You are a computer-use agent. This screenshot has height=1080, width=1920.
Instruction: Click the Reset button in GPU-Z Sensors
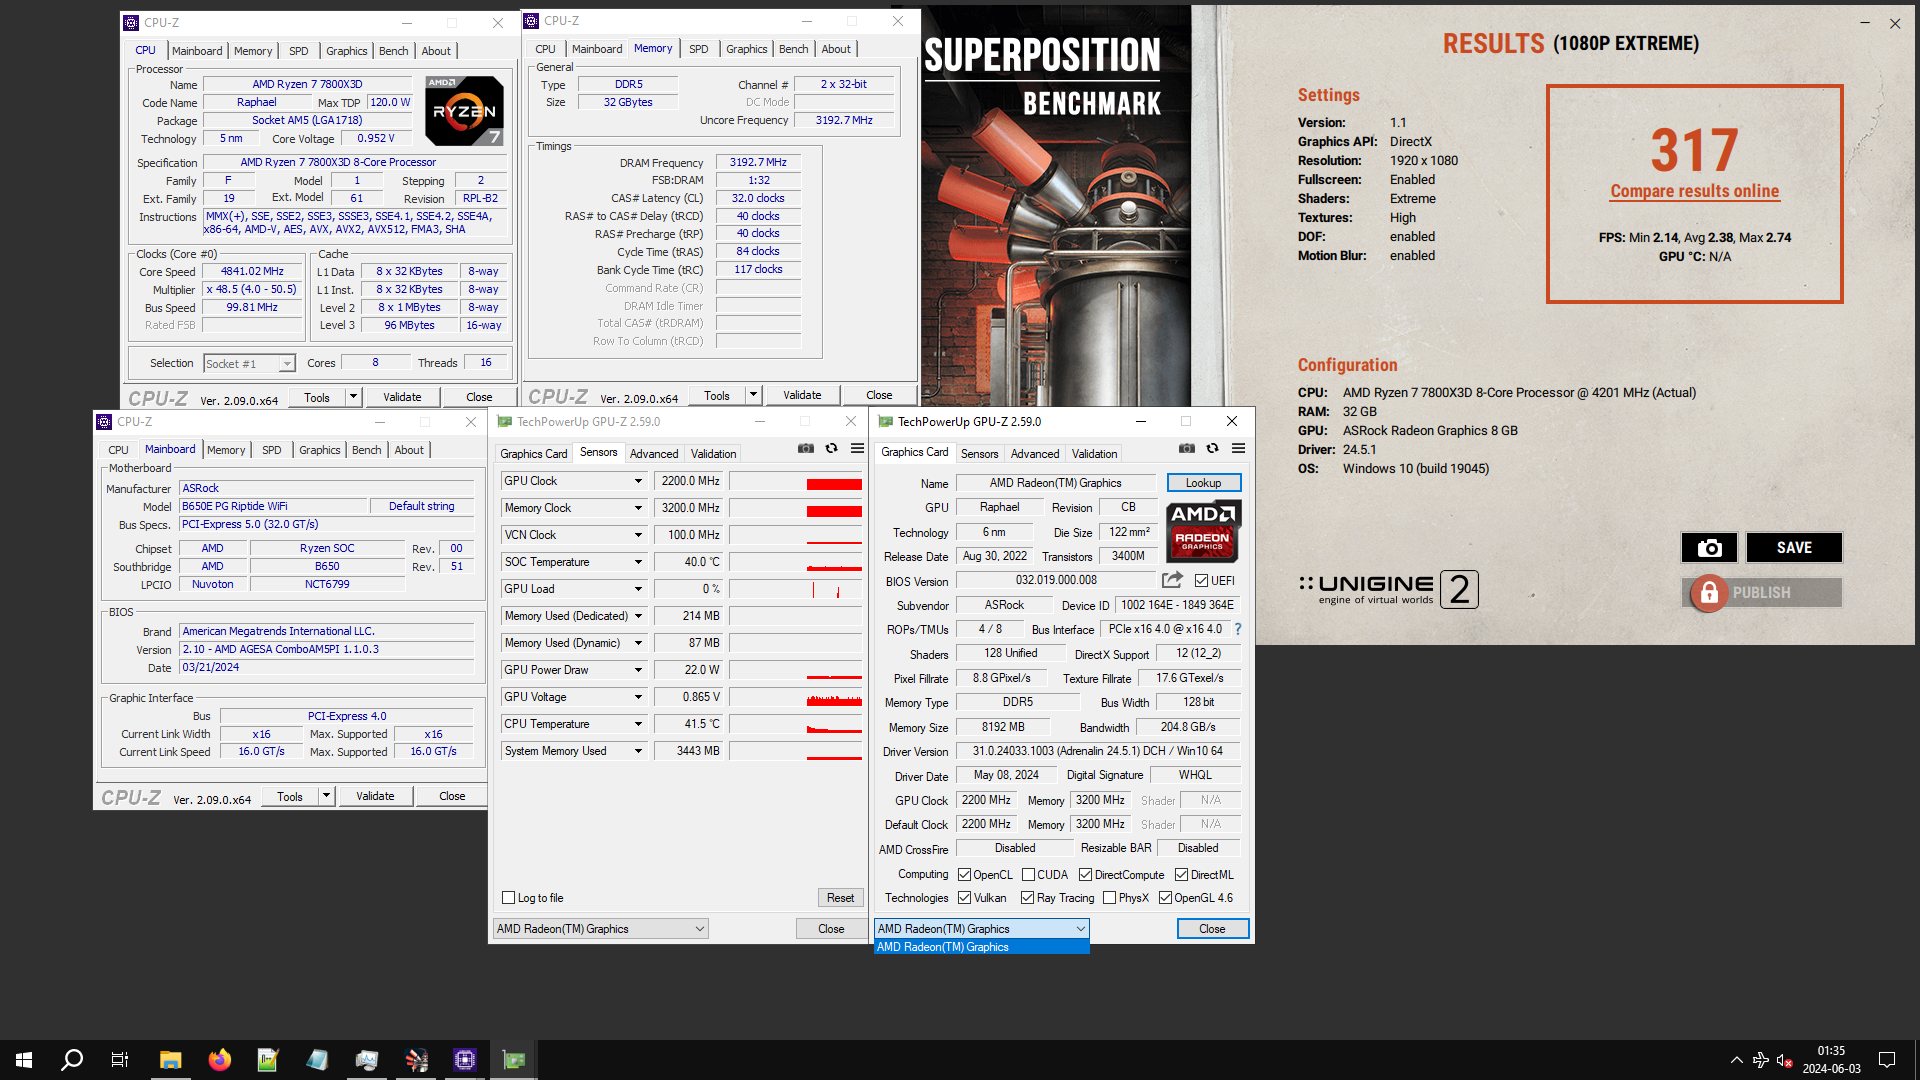pyautogui.click(x=840, y=898)
